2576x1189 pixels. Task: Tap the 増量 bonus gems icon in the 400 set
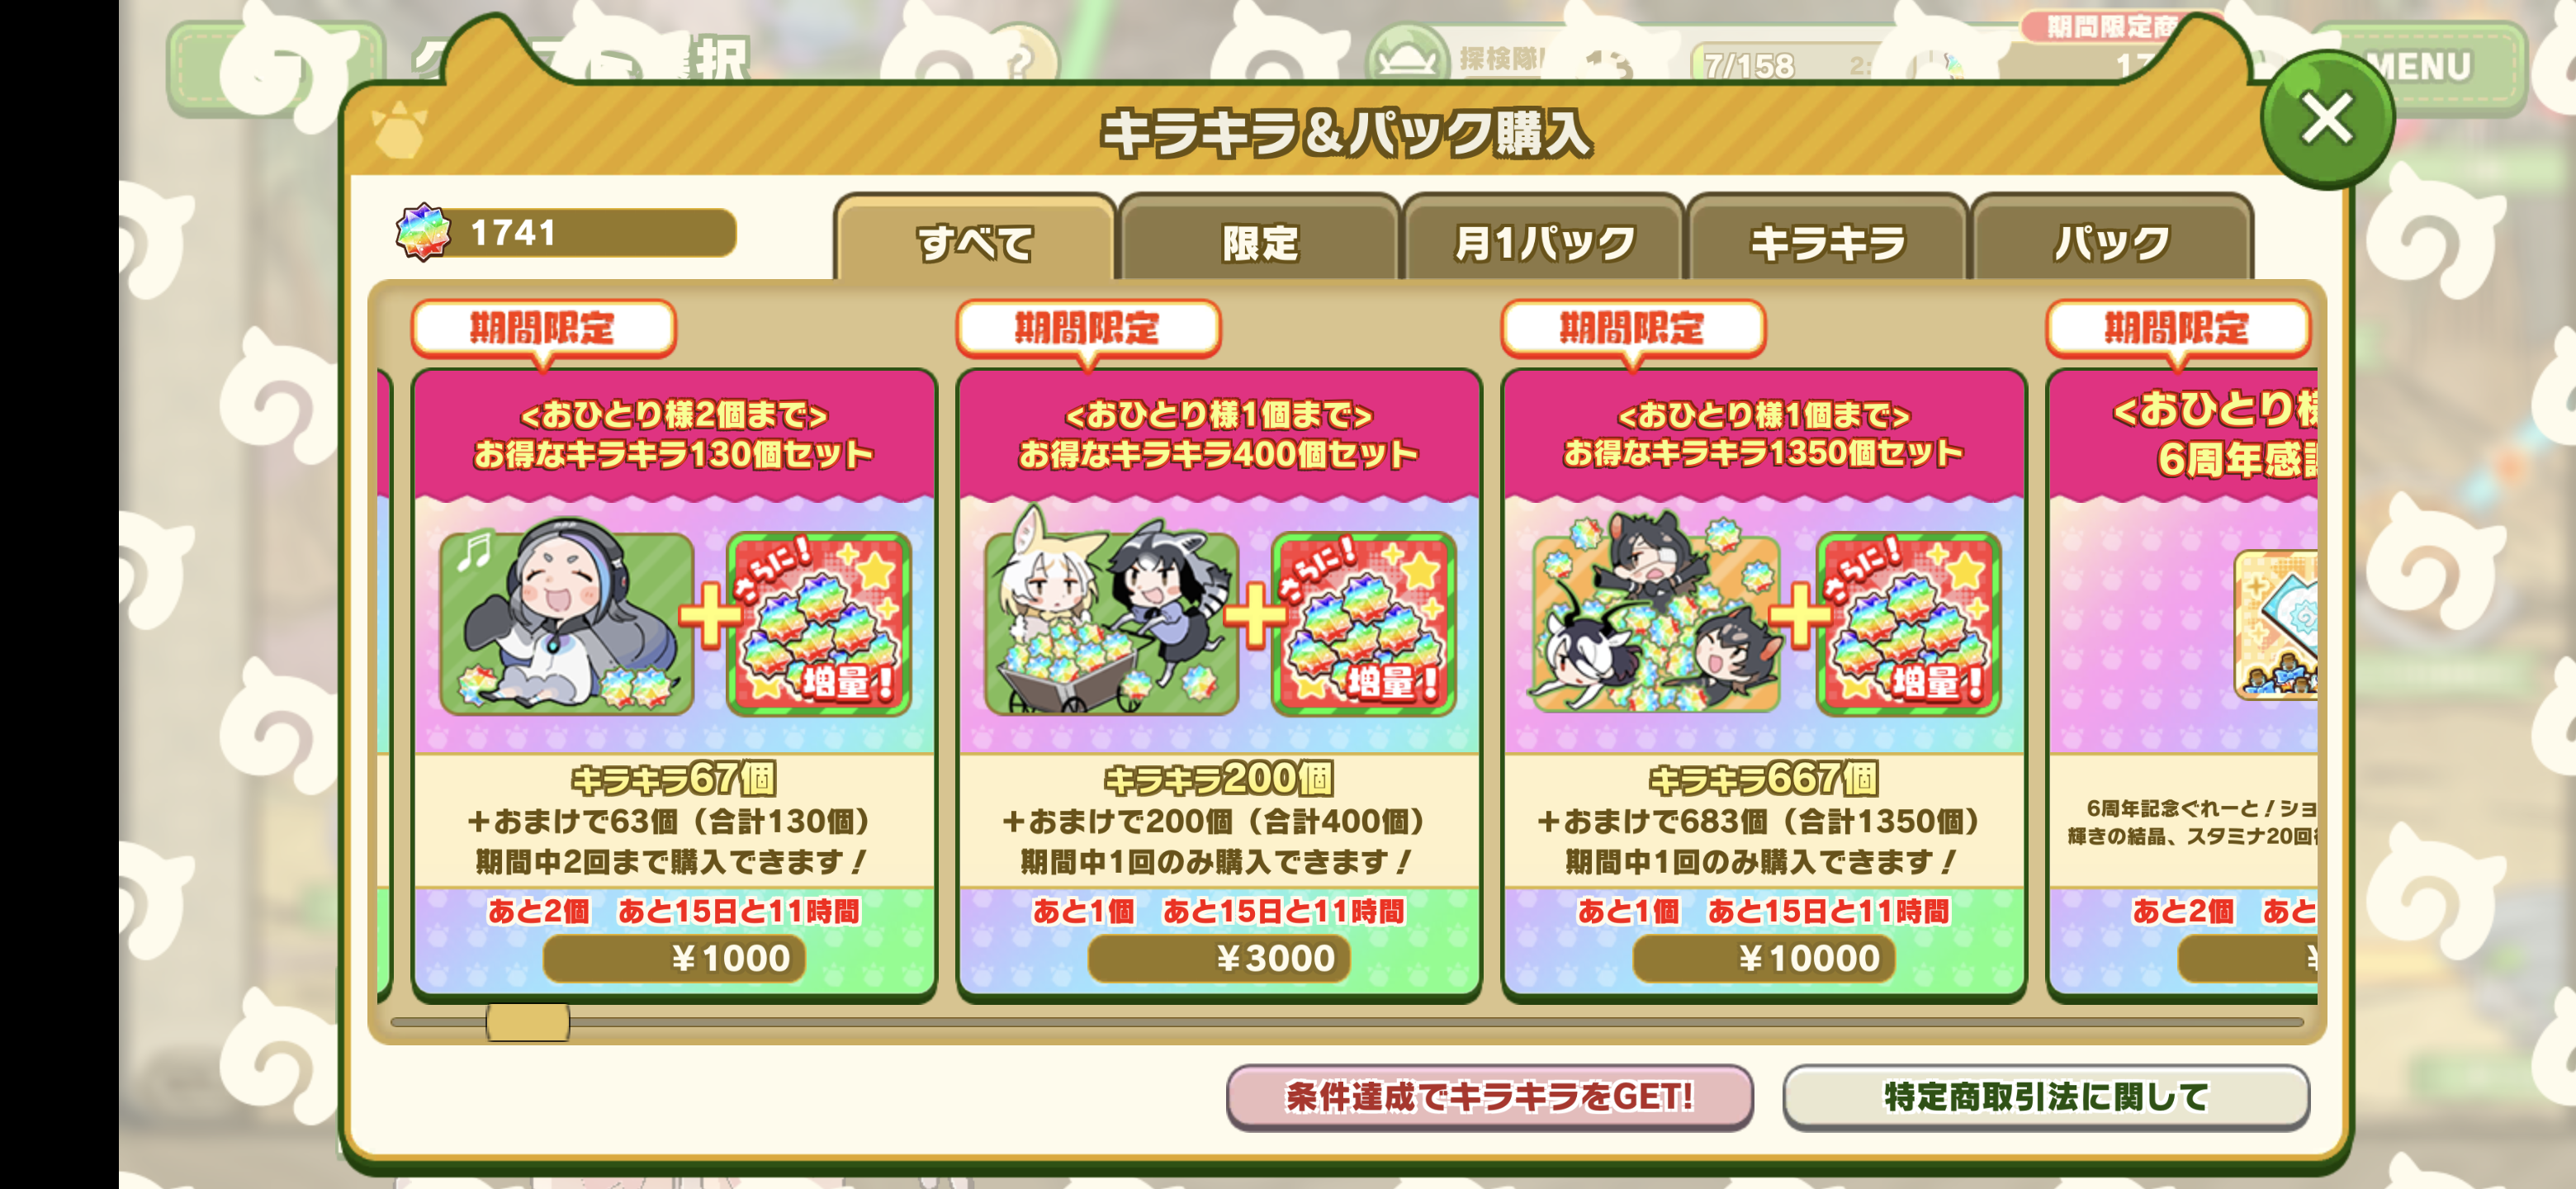[x=1364, y=623]
